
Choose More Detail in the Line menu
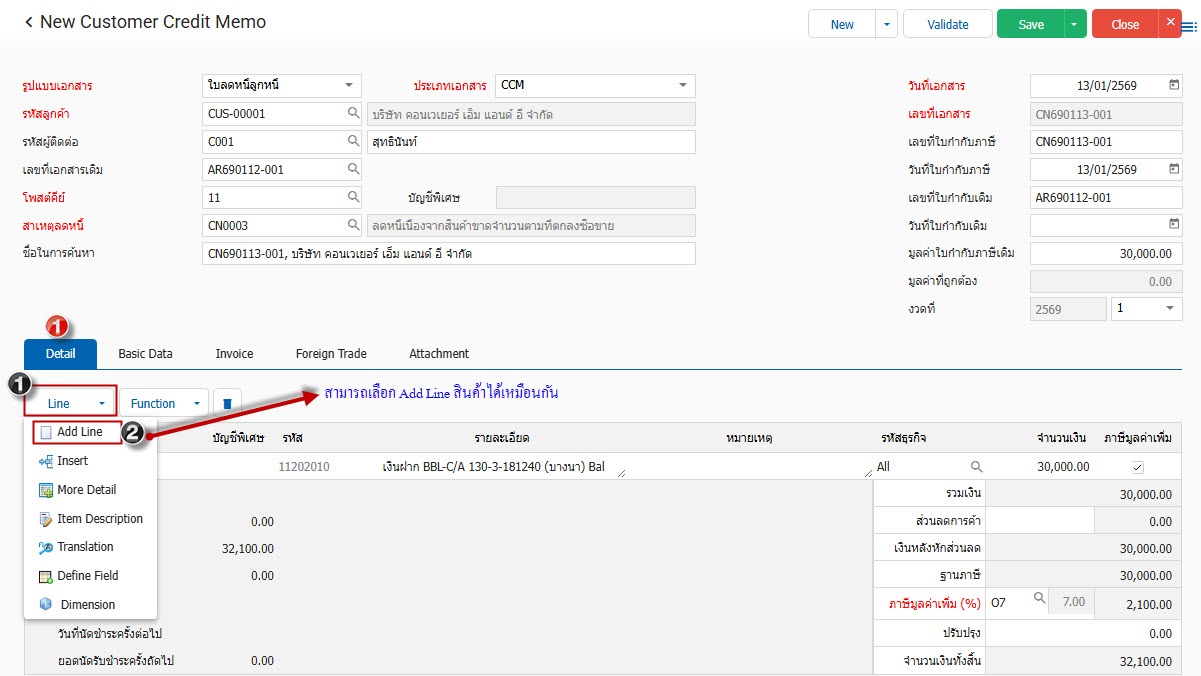point(86,490)
